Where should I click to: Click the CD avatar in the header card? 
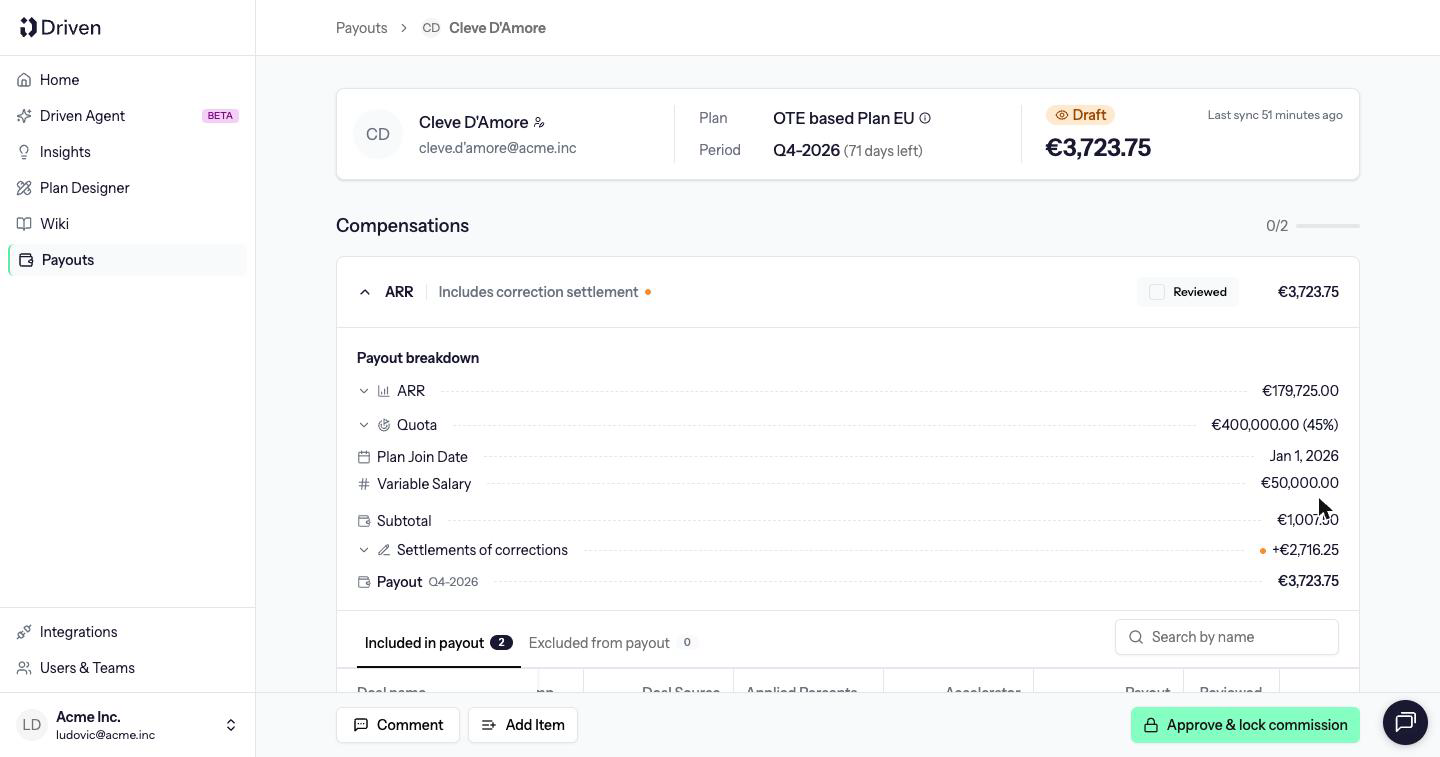click(378, 134)
